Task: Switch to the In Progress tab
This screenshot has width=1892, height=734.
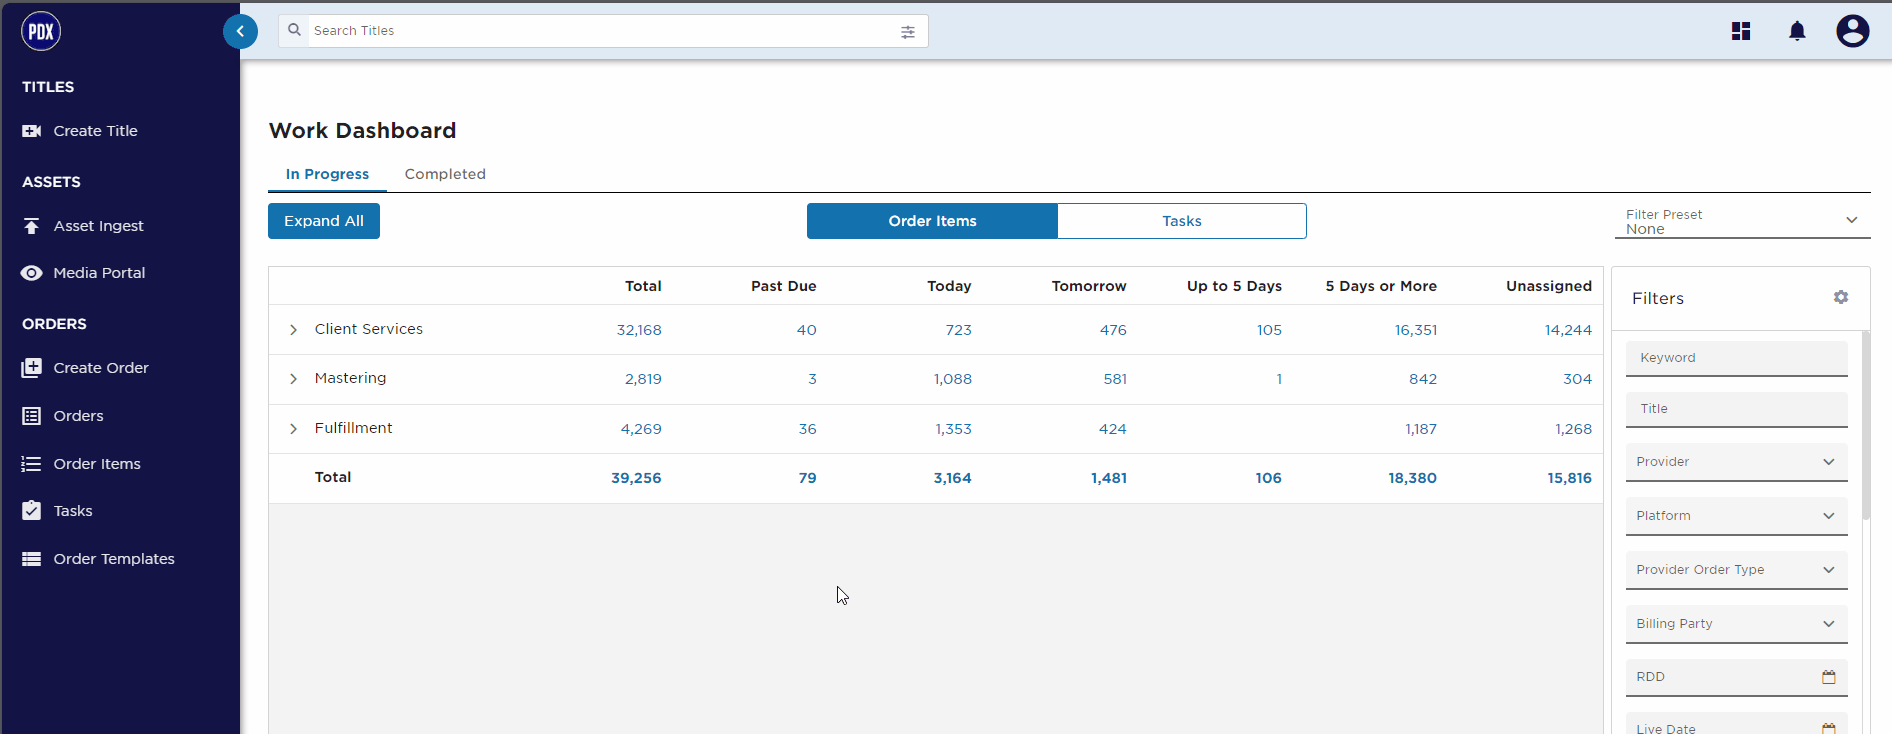Action: [327, 174]
